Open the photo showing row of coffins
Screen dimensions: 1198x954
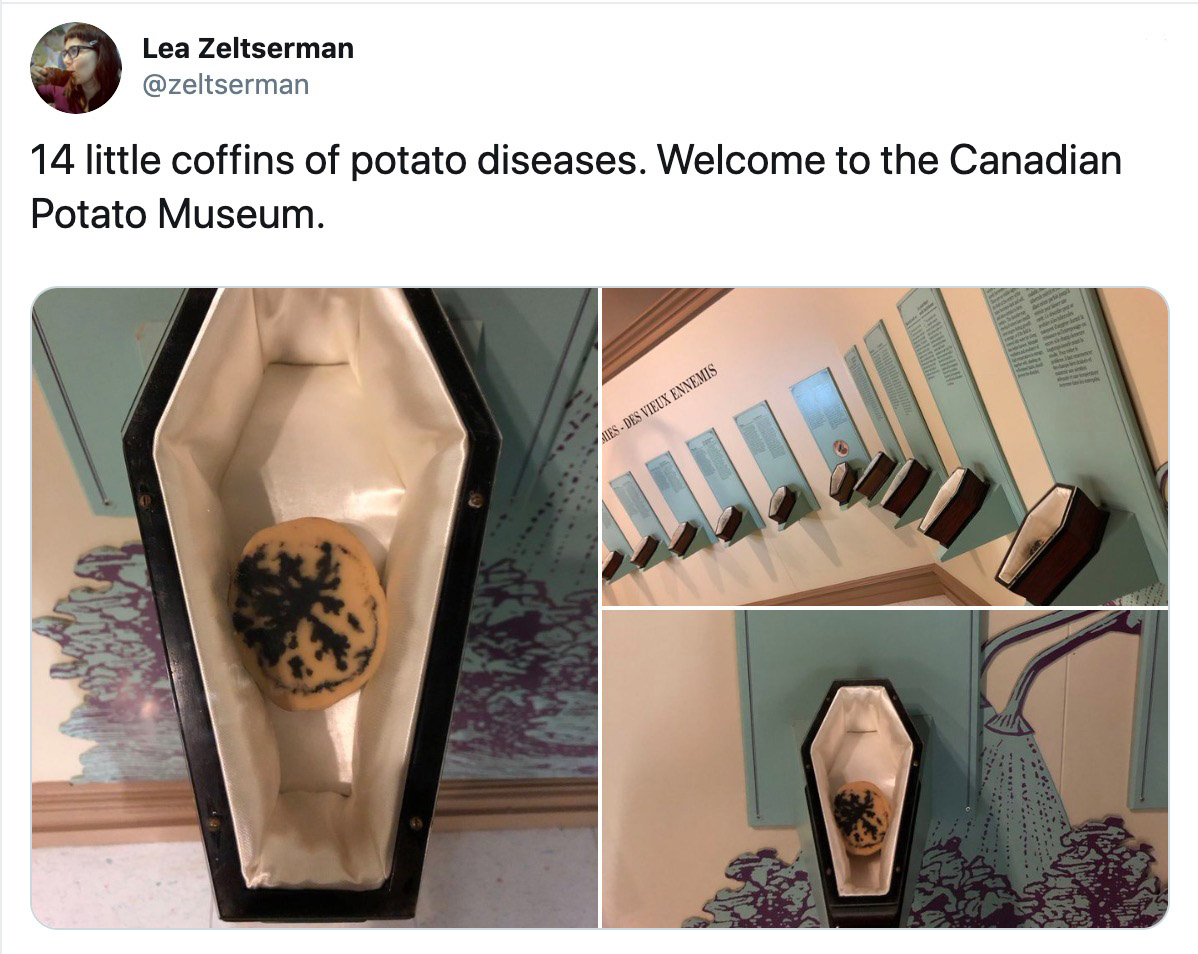click(x=885, y=446)
